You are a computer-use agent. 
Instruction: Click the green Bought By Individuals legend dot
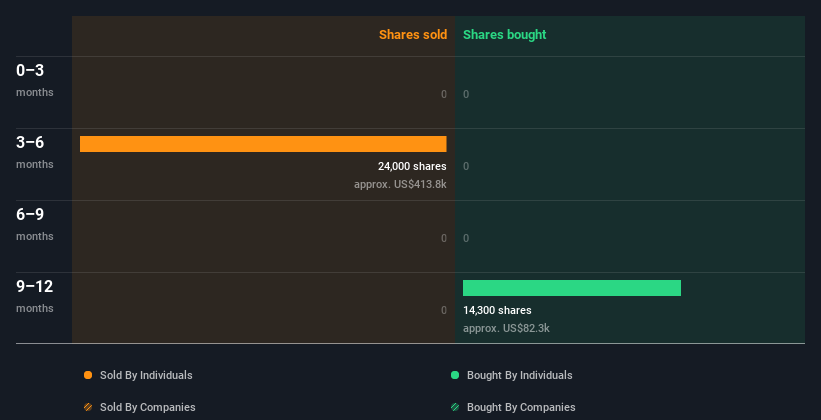click(455, 375)
